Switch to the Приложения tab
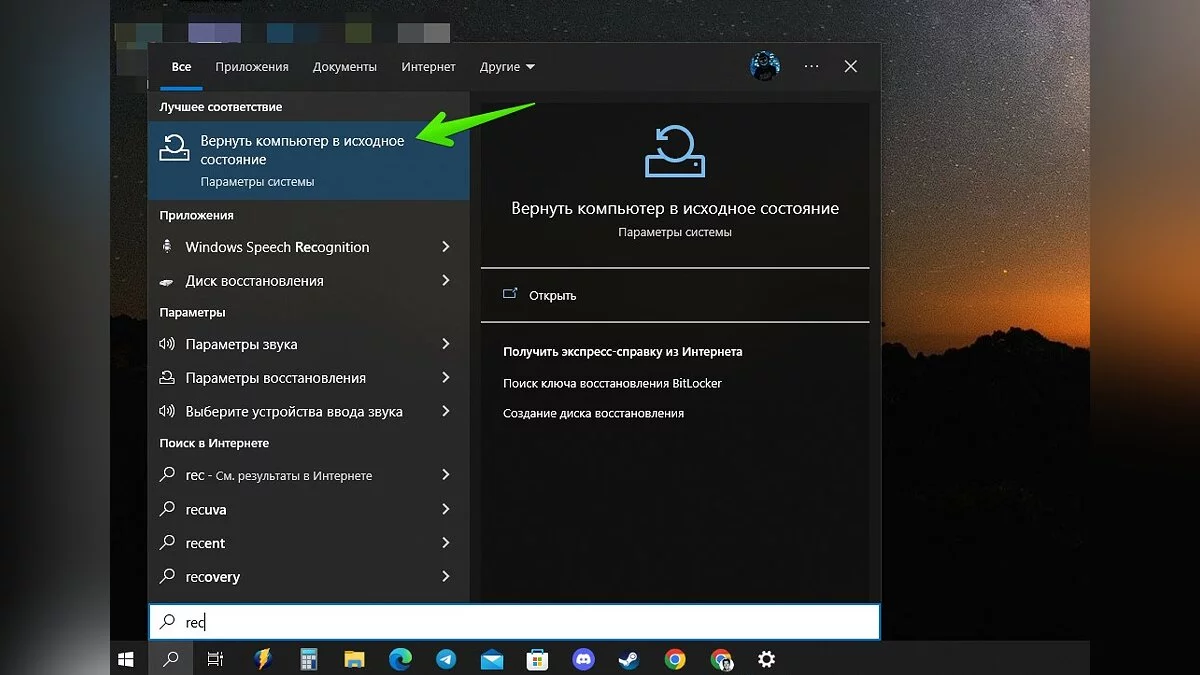The height and width of the screenshot is (675, 1200). pos(251,67)
